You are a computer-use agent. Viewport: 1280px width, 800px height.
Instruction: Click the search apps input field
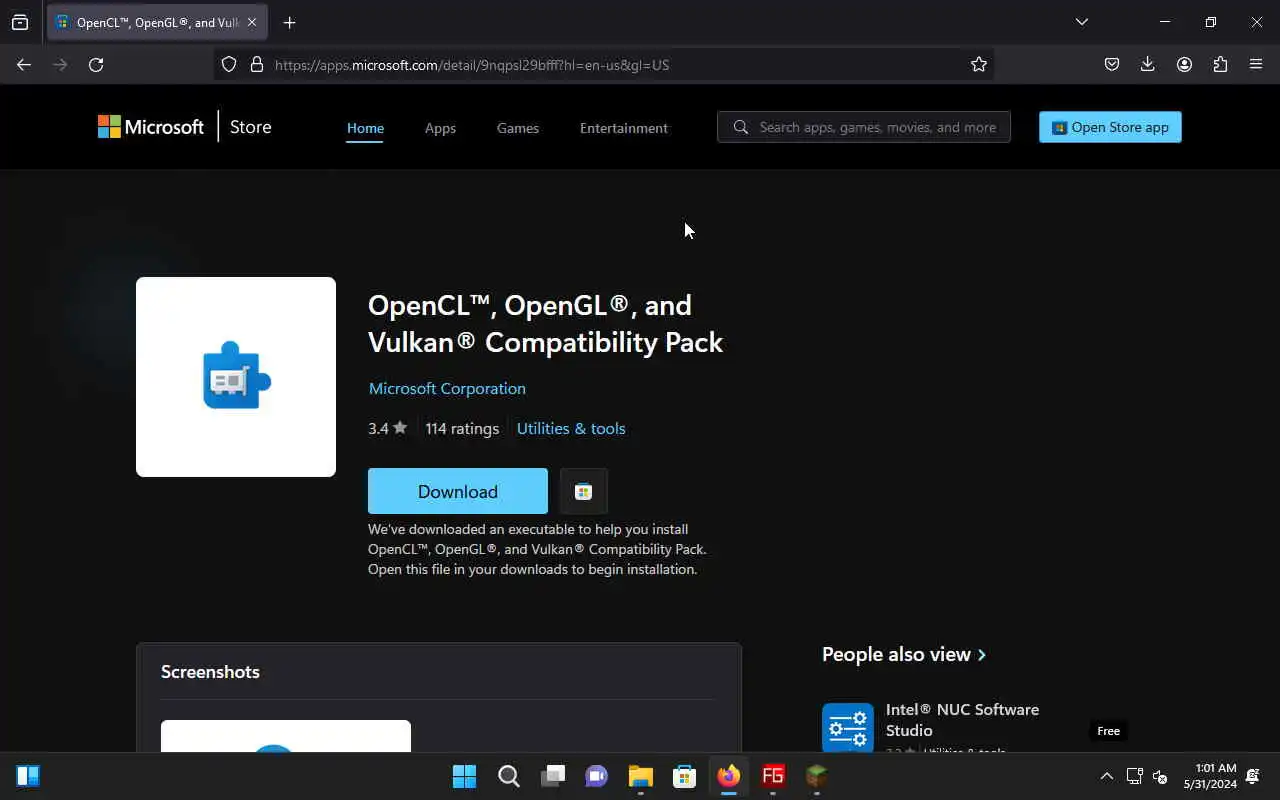(864, 127)
